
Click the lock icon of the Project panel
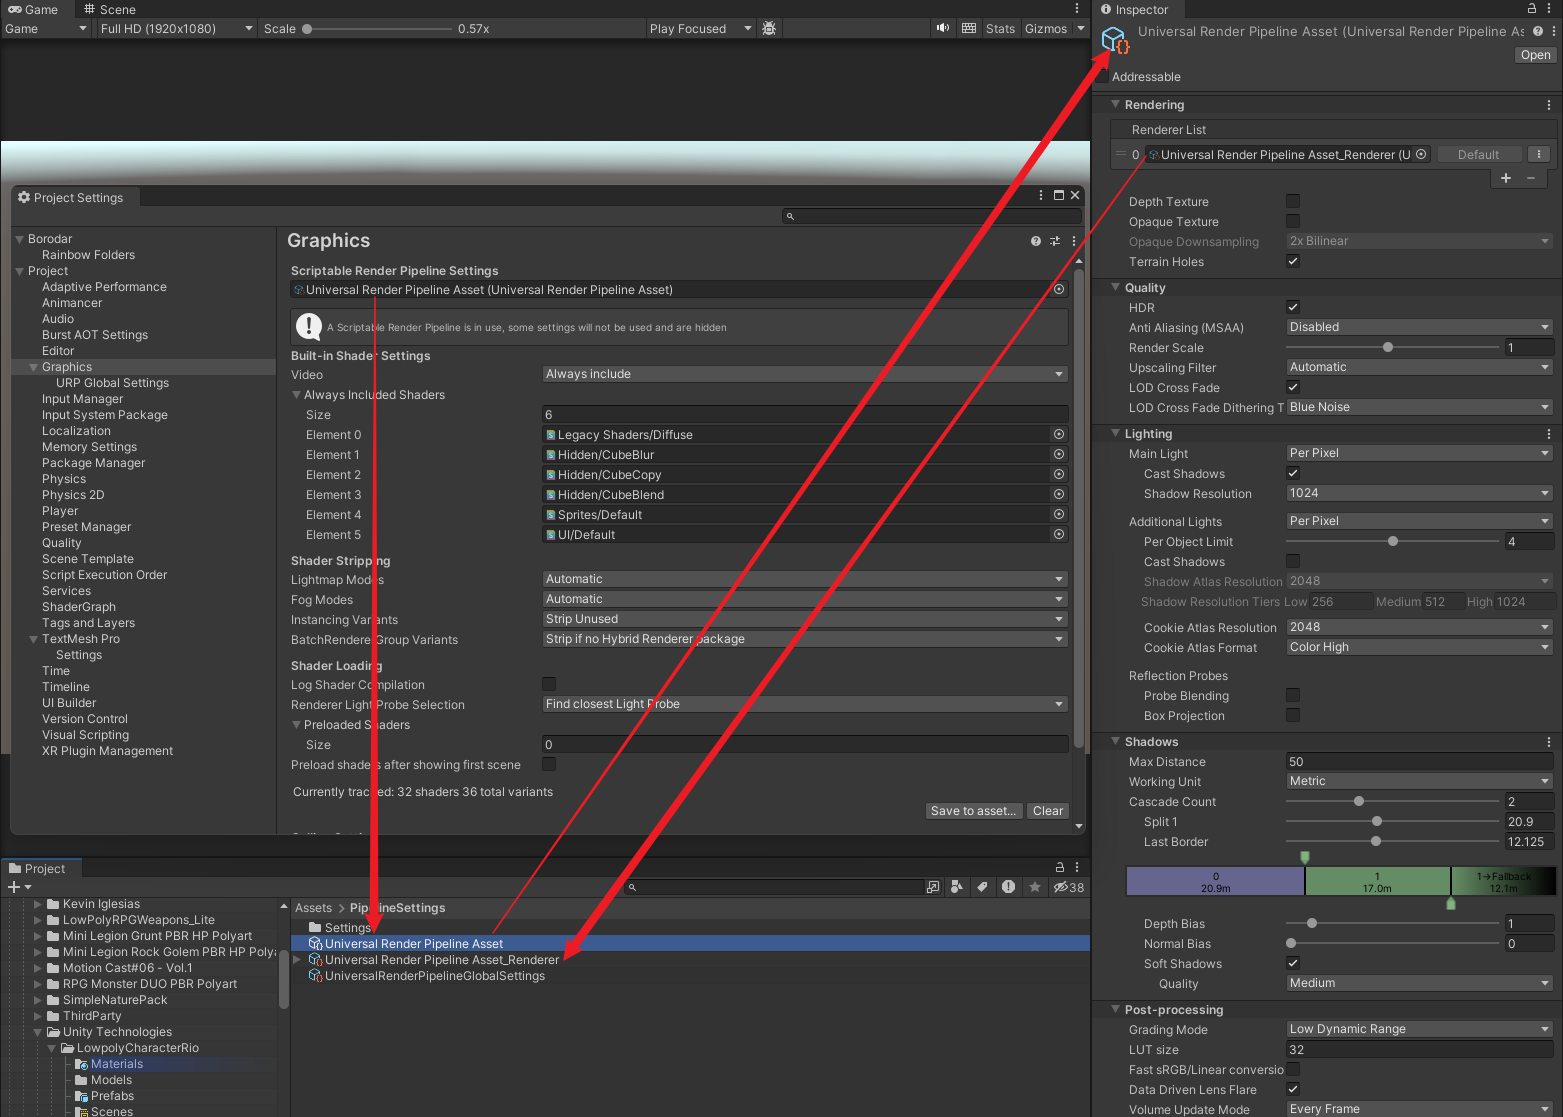pyautogui.click(x=1060, y=867)
